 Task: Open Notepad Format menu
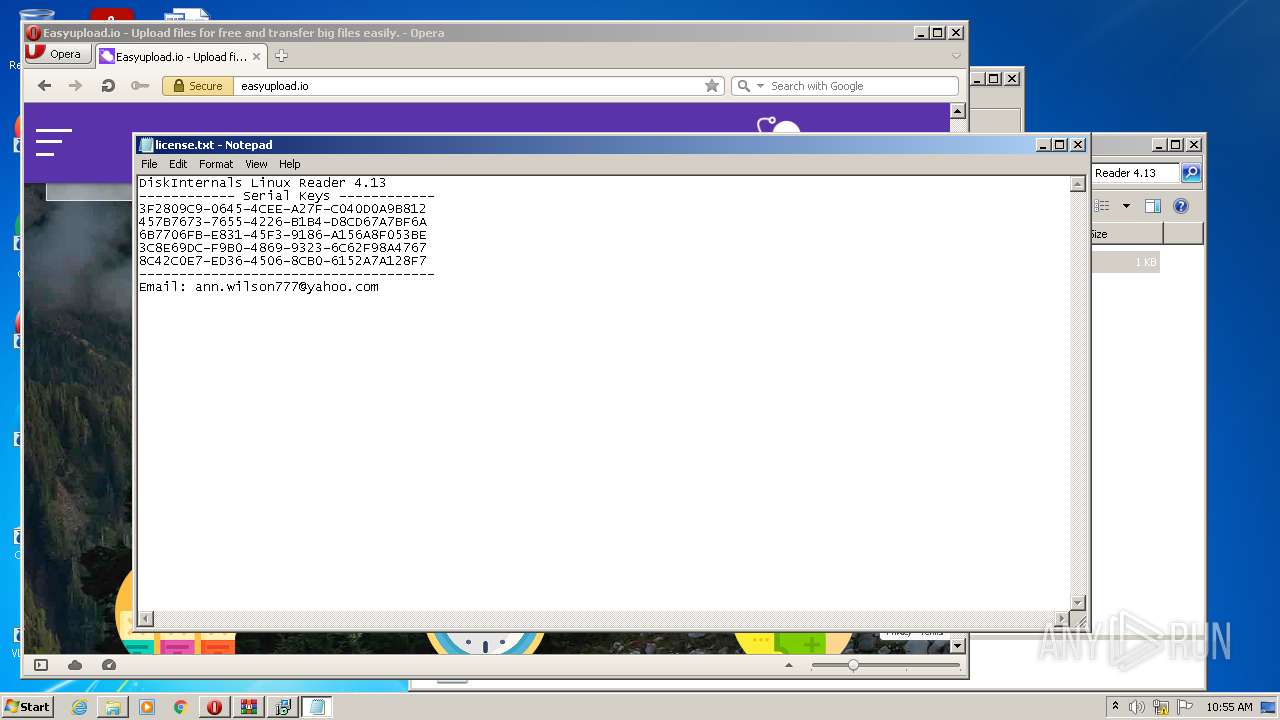click(x=216, y=164)
